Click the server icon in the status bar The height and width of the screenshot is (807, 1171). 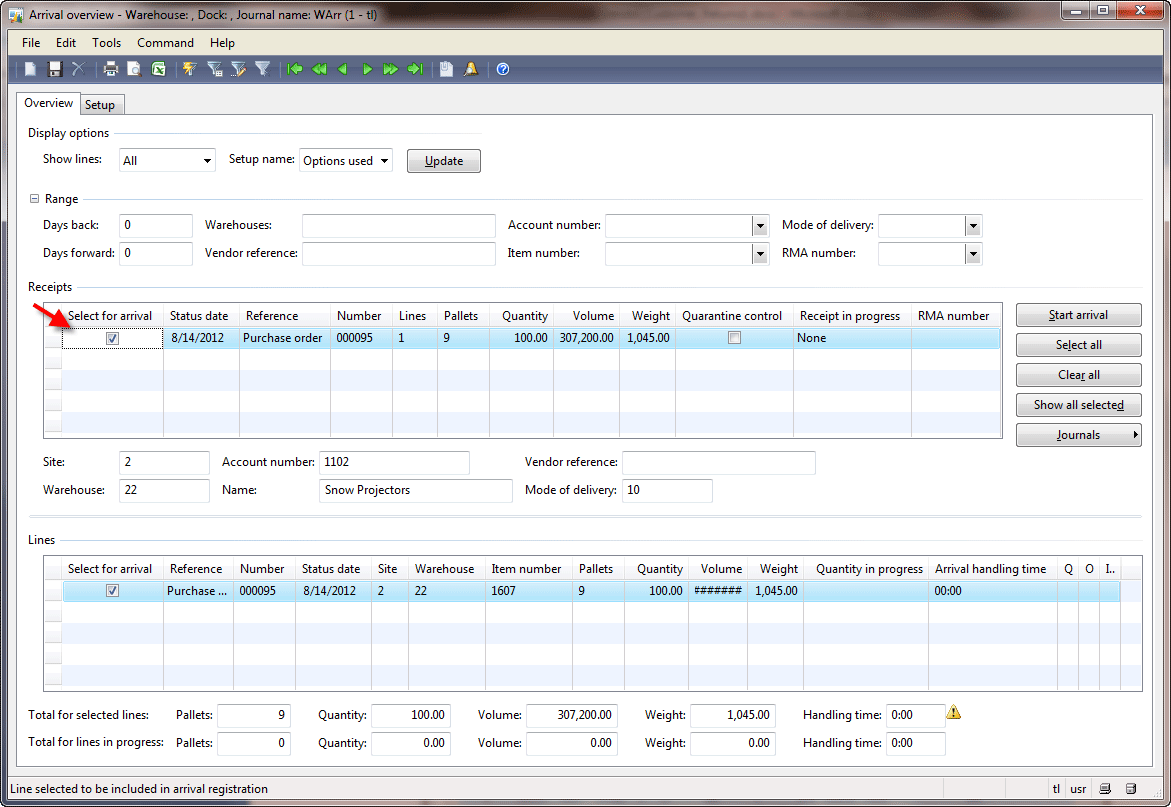click(x=1131, y=789)
